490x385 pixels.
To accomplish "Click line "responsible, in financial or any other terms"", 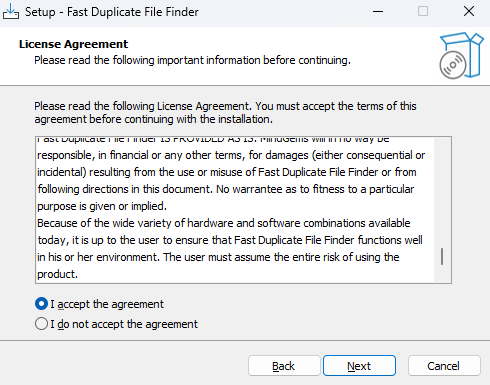I will (231, 155).
